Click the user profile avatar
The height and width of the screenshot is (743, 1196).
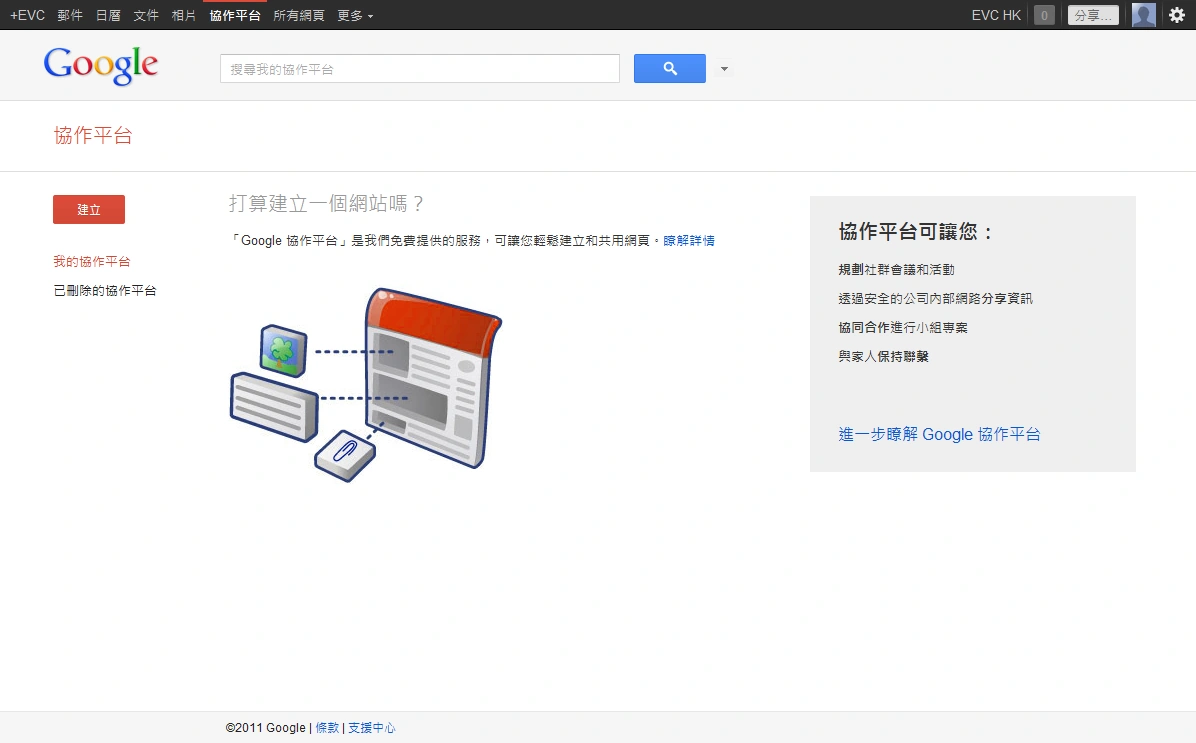[x=1143, y=15]
